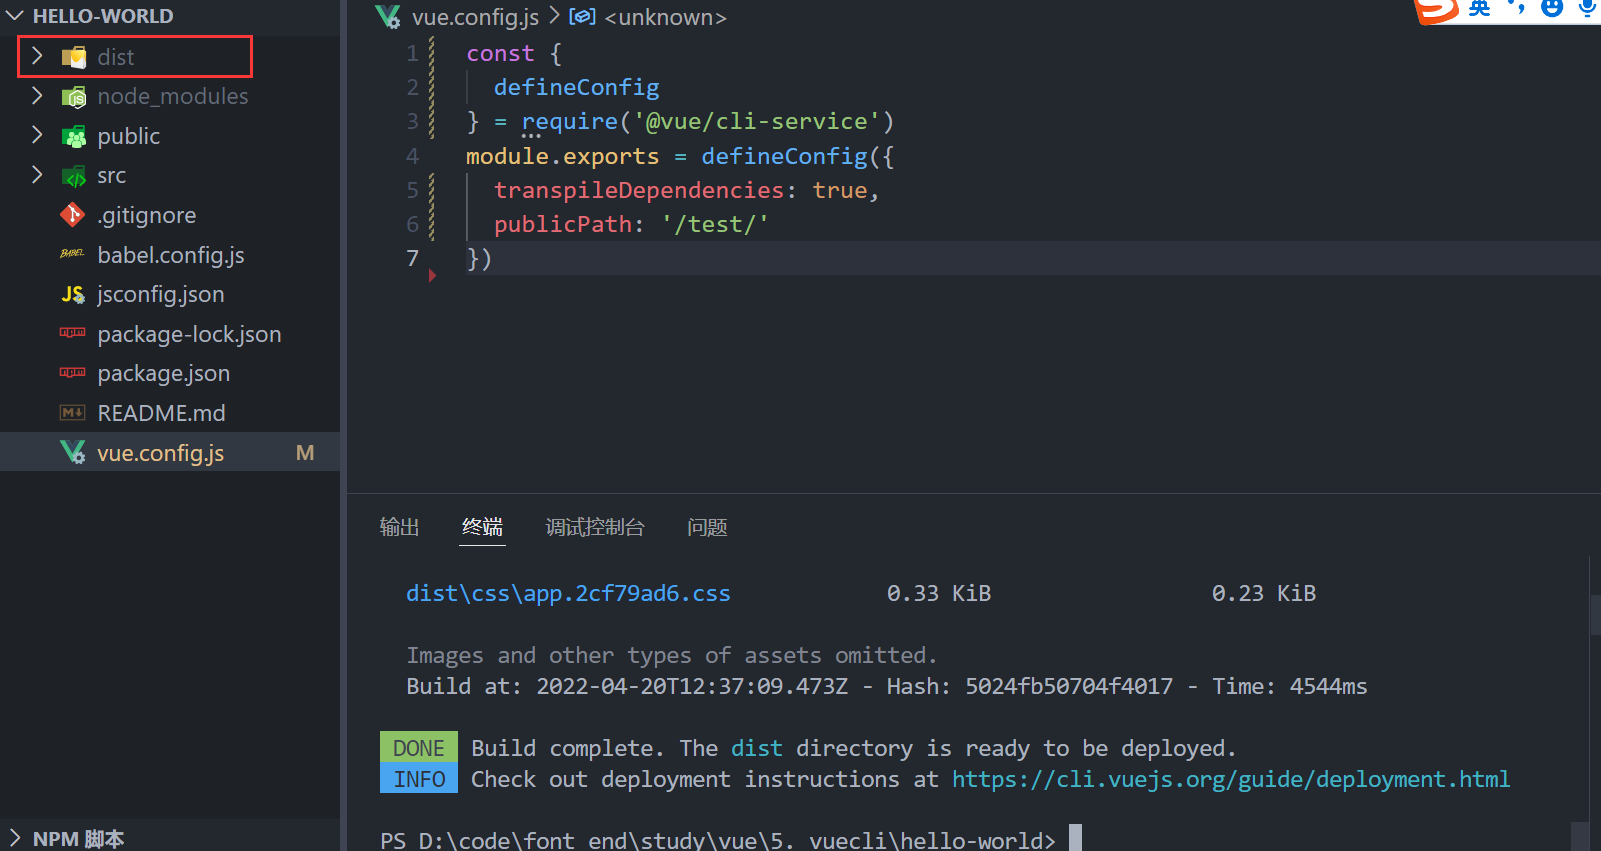Screen dimensions: 1601x851
Task: Open jsconfig.json file
Action: click(x=161, y=294)
